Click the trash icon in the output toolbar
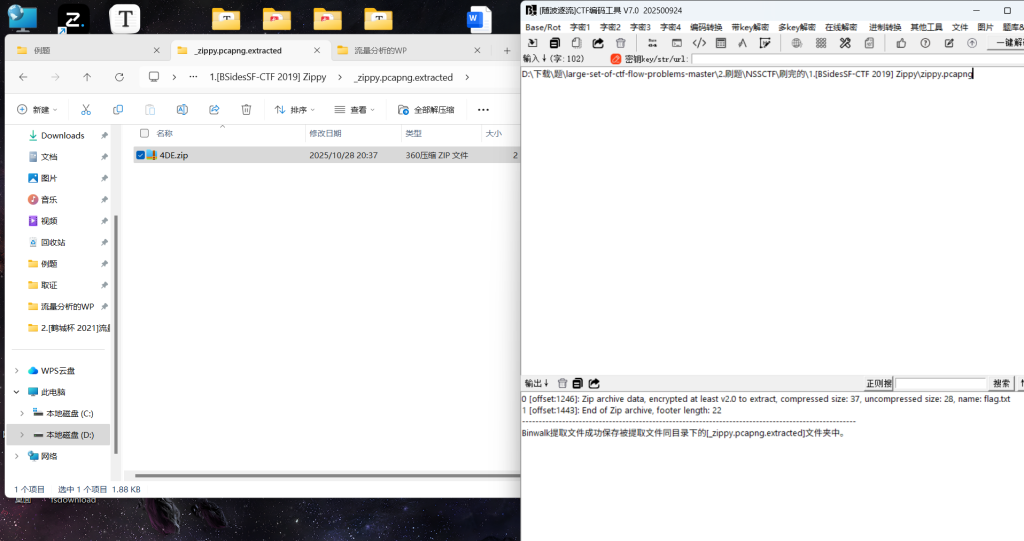The height and width of the screenshot is (541, 1024). click(562, 383)
